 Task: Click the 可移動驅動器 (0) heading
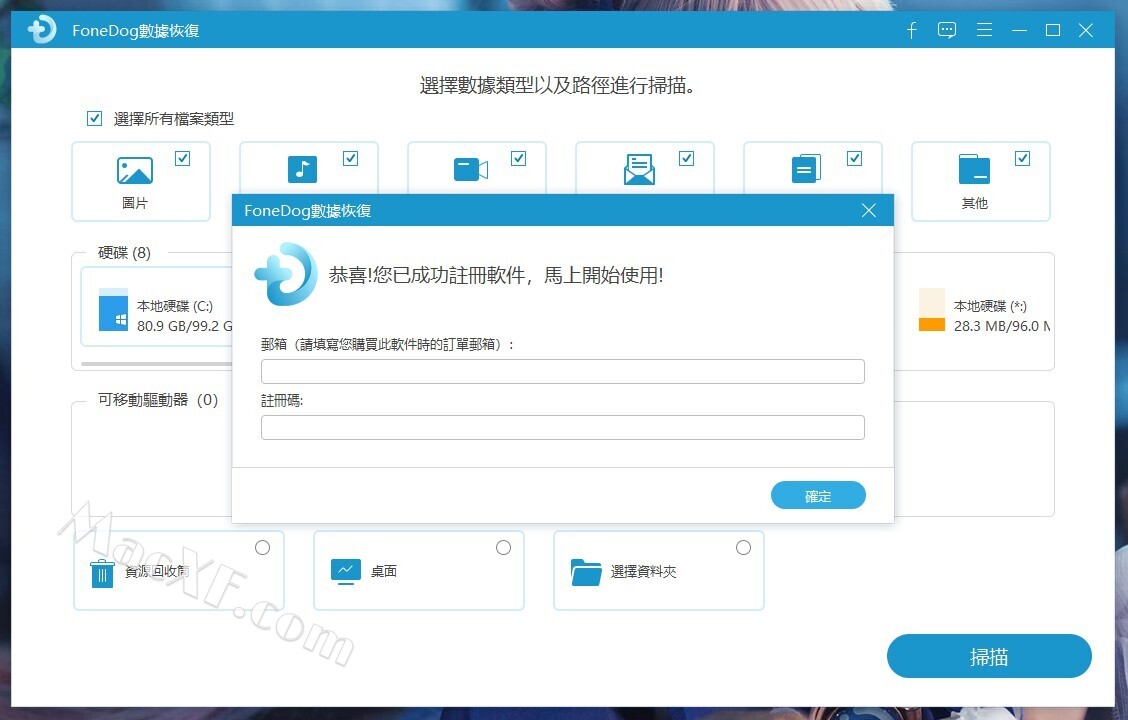158,400
